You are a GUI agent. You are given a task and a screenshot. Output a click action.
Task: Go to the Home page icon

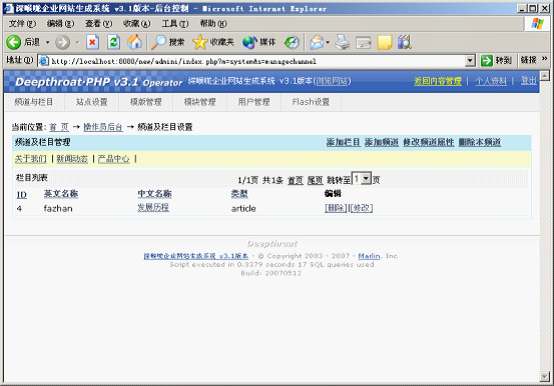pos(135,42)
